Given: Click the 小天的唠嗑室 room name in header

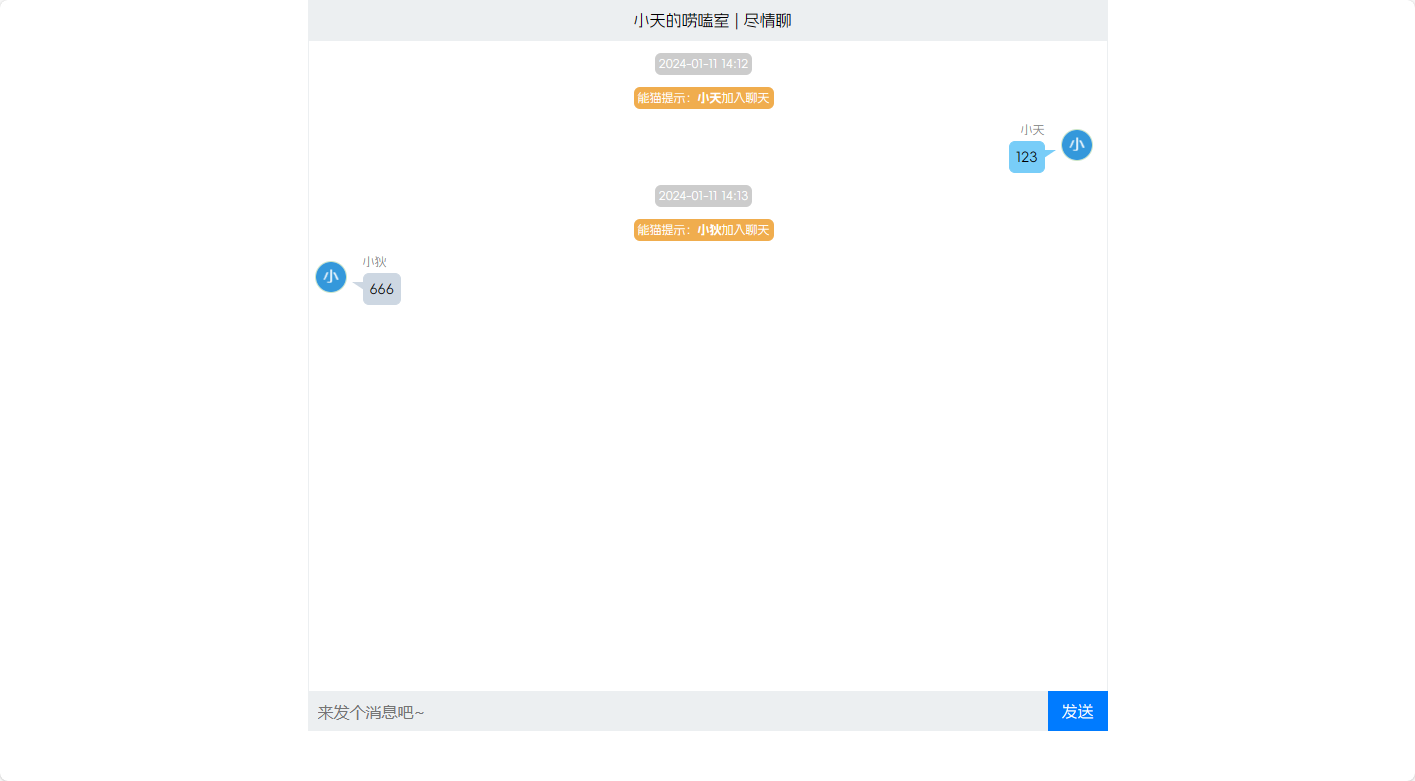Looking at the screenshot, I should pyautogui.click(x=681, y=21).
